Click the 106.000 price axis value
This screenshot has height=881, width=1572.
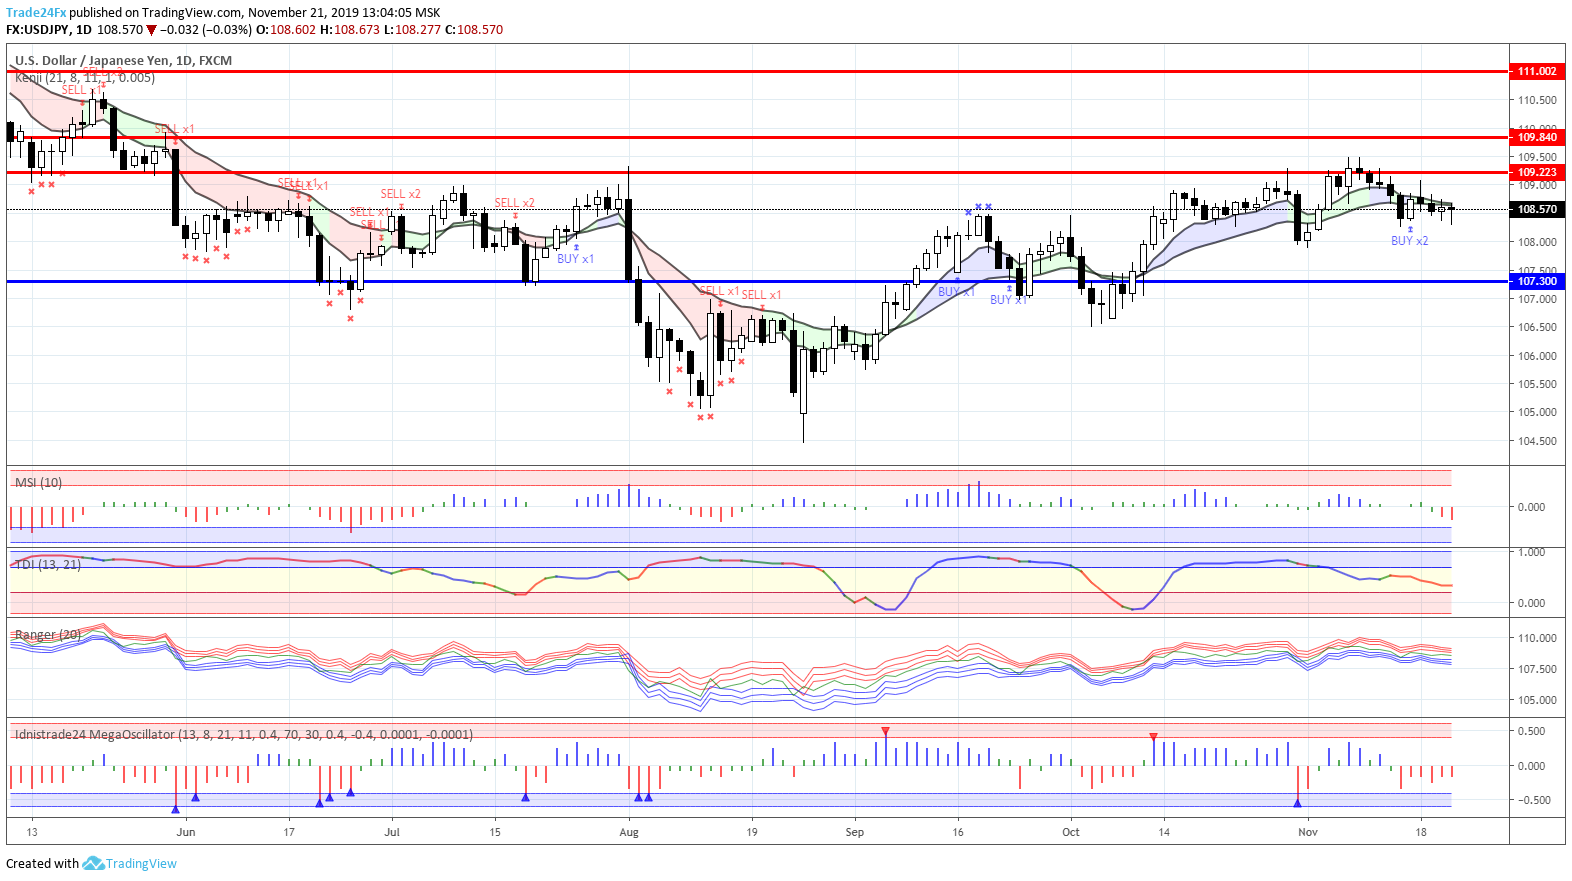coord(1537,356)
